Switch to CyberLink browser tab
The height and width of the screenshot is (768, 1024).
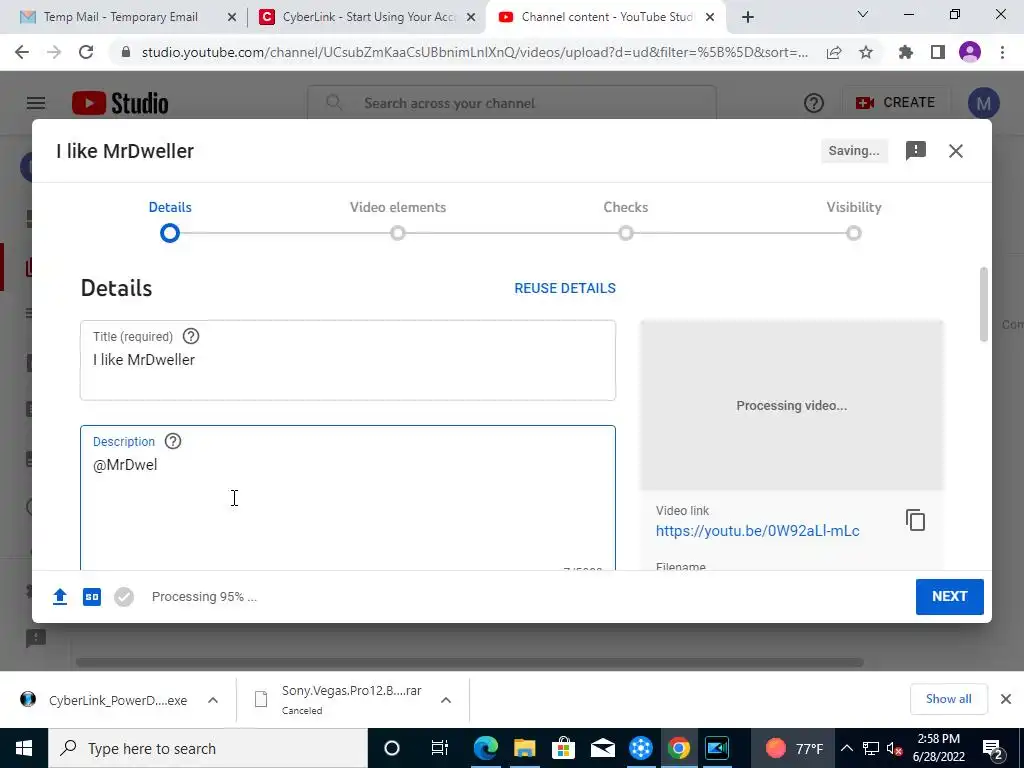tap(366, 17)
